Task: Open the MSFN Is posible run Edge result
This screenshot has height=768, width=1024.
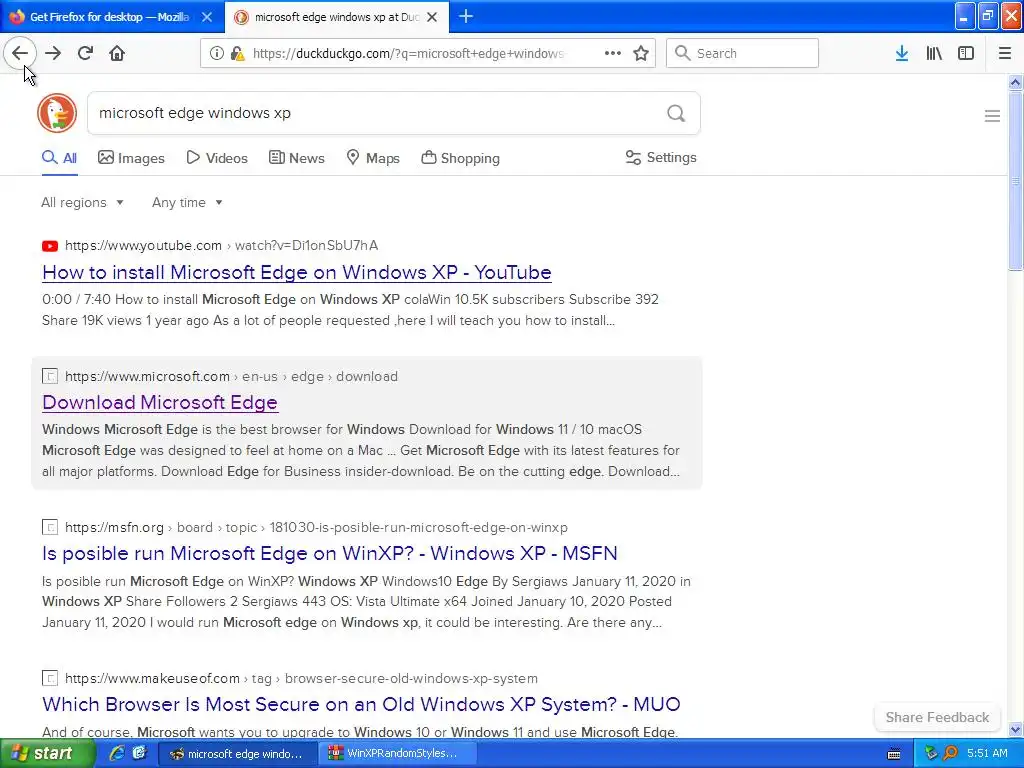Action: point(329,553)
